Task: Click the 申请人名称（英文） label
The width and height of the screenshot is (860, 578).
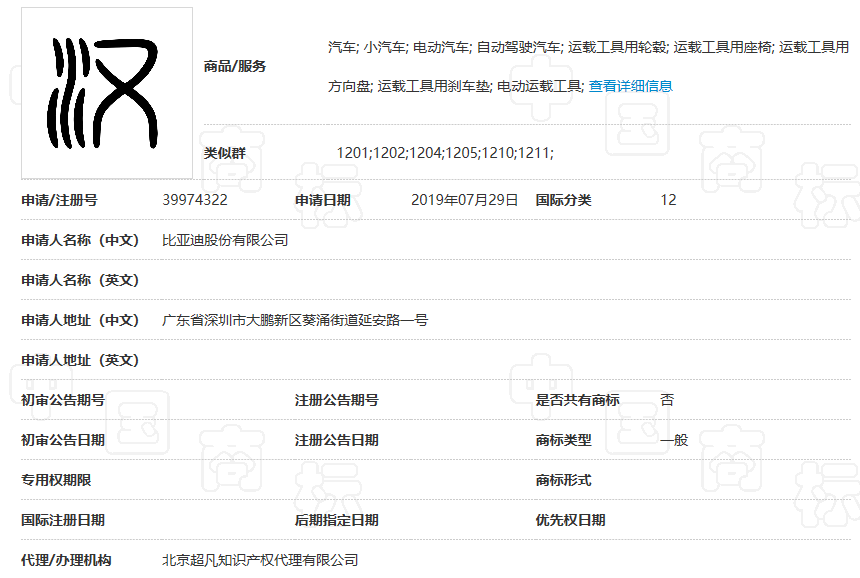Action: point(80,280)
